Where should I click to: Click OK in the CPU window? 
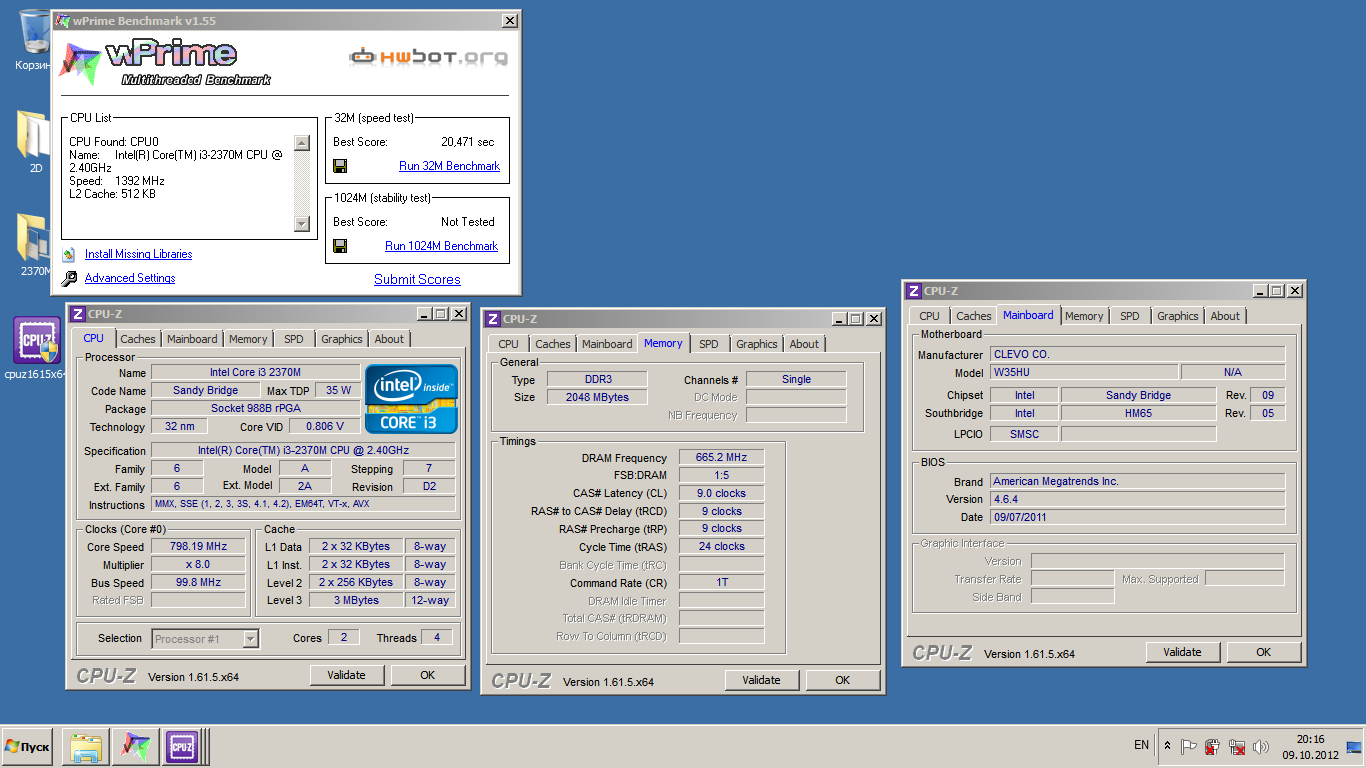(428, 675)
